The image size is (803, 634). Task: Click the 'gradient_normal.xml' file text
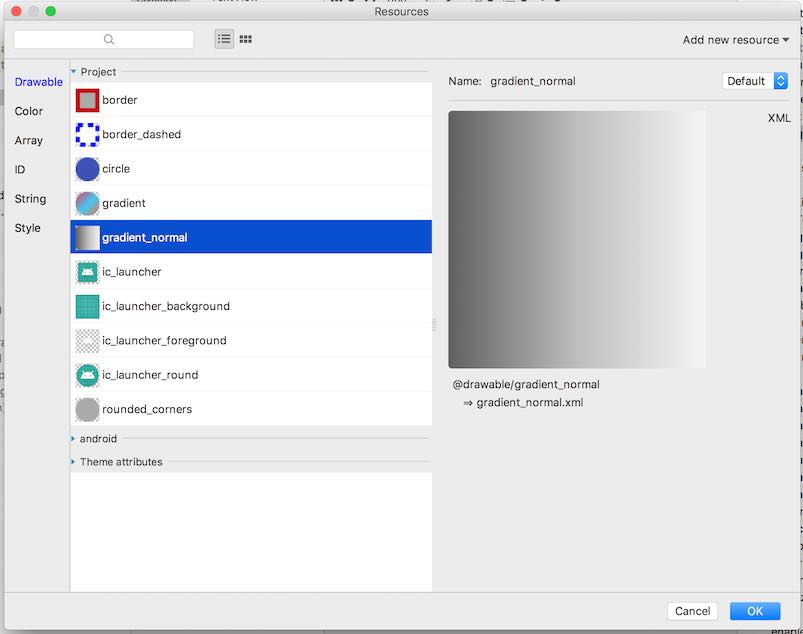click(530, 403)
